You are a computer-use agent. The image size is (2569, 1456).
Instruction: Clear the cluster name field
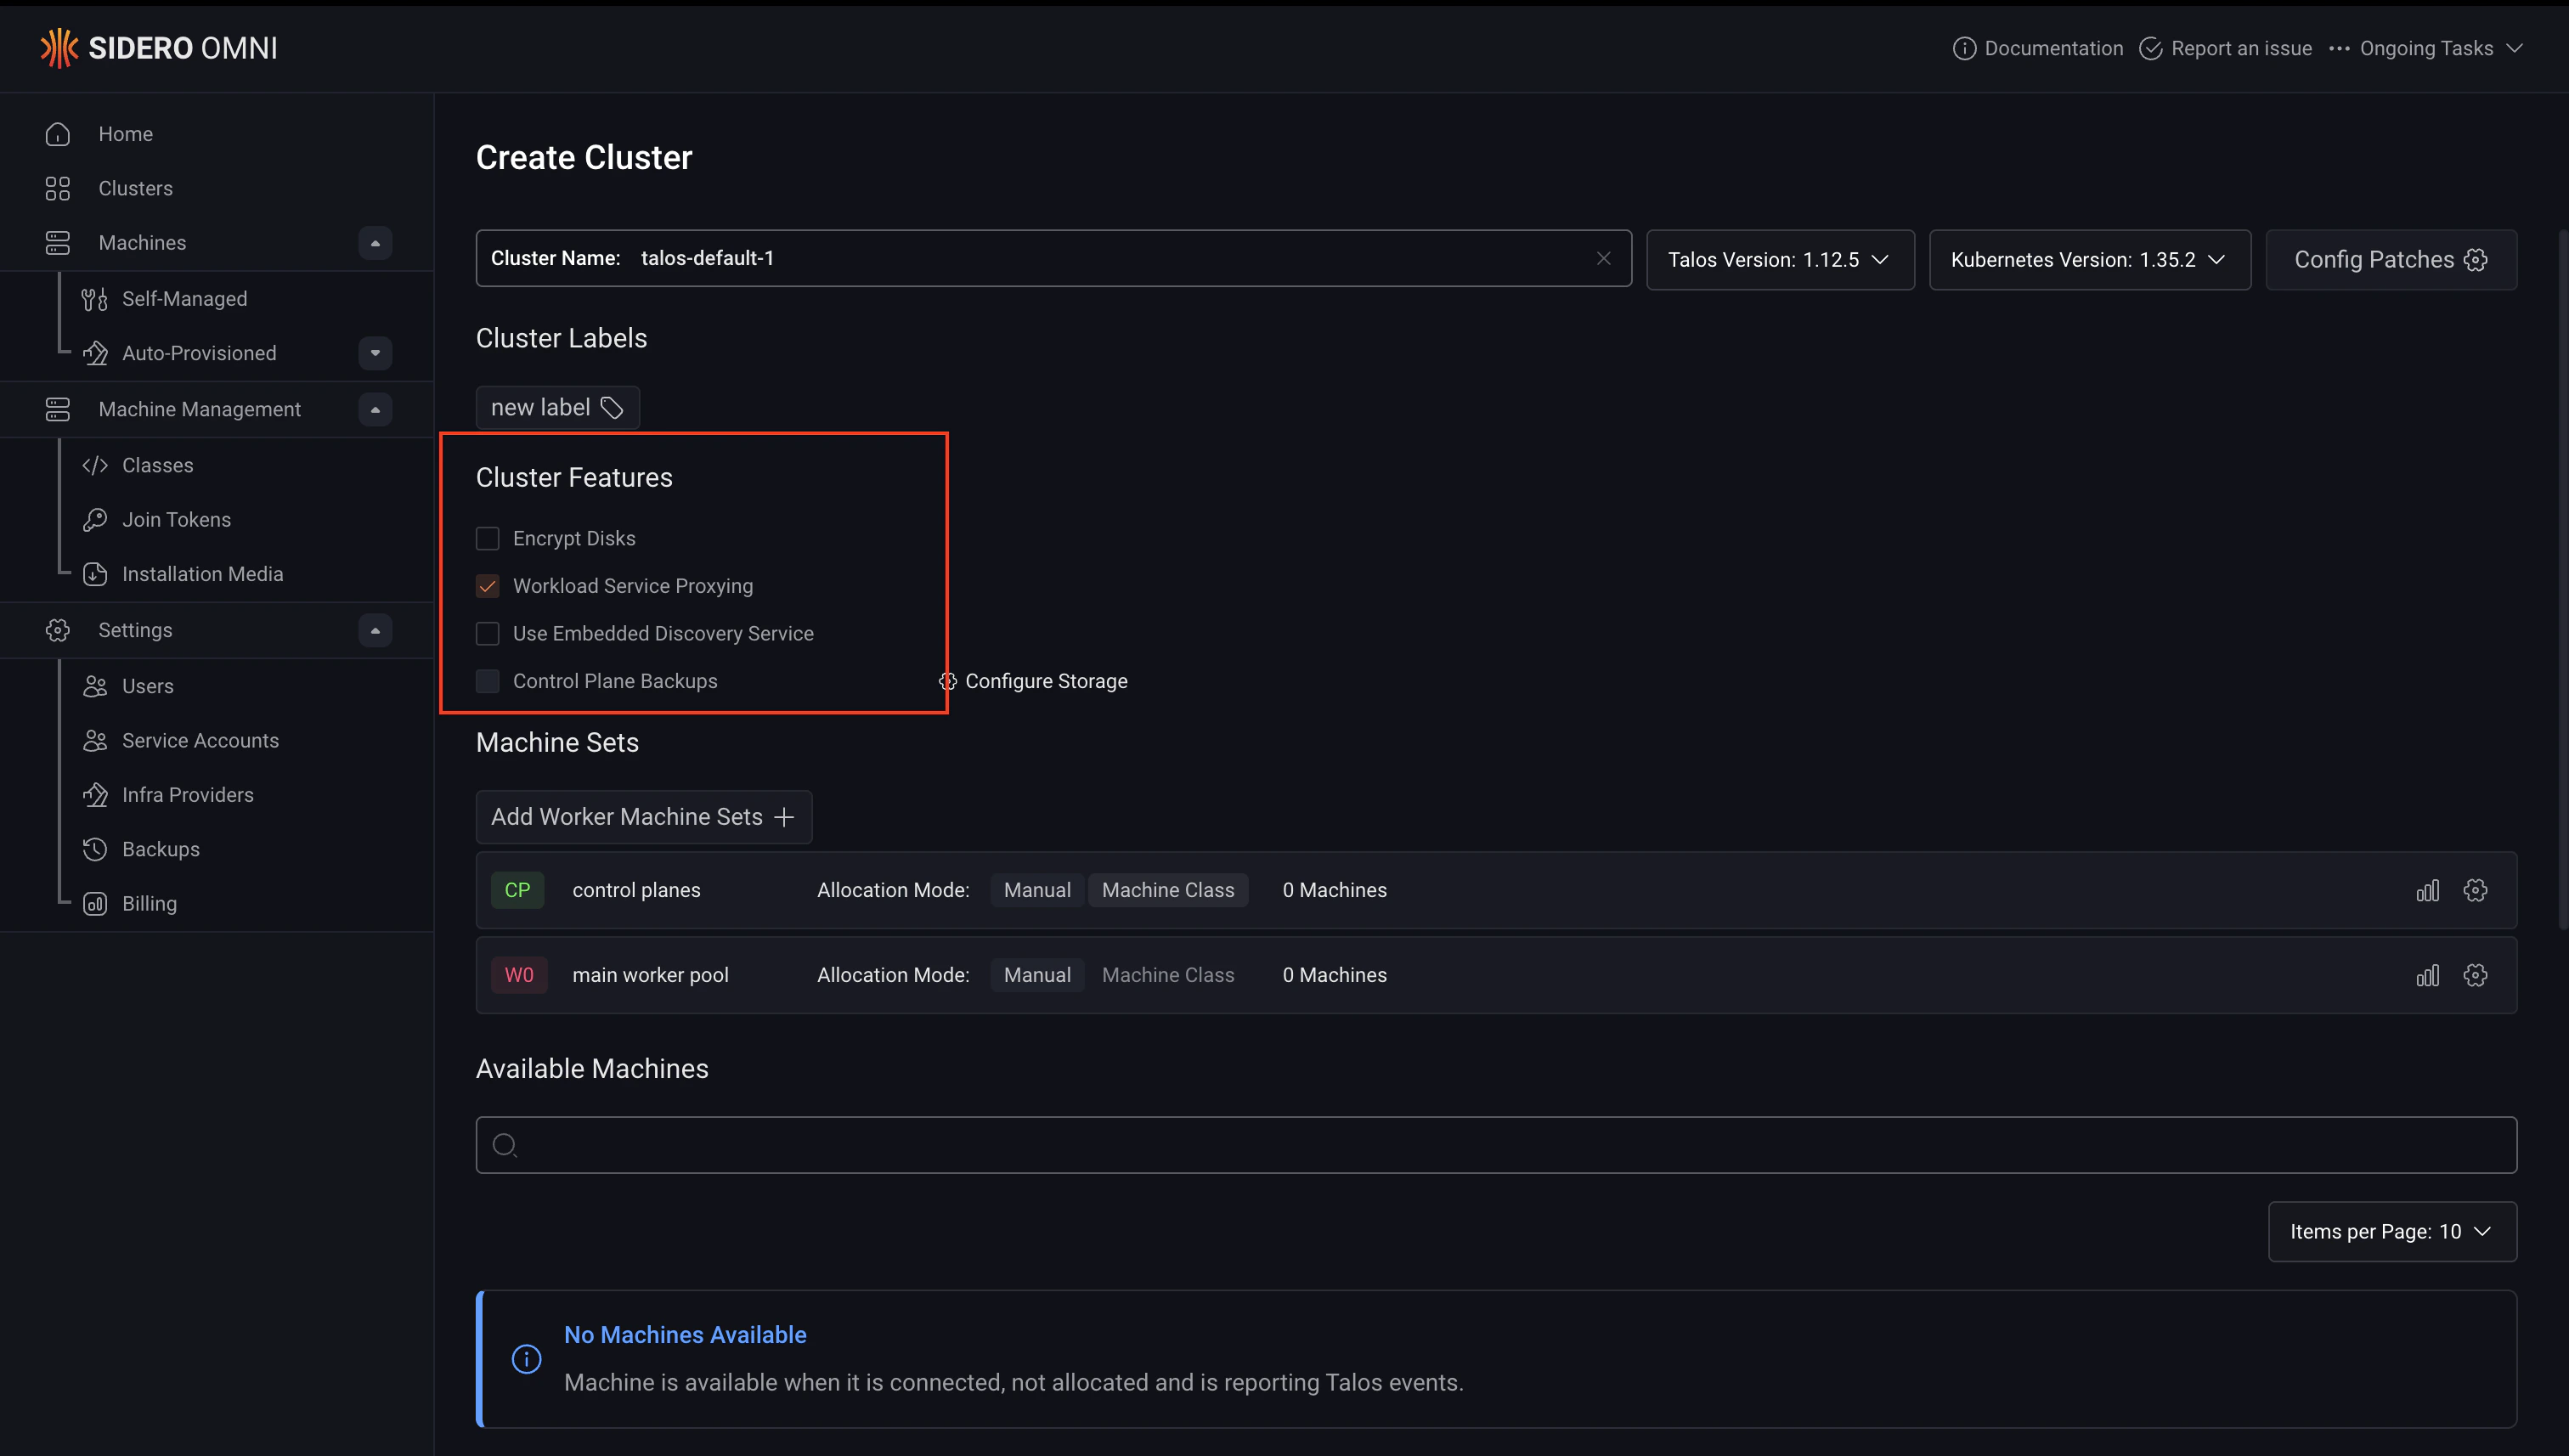[x=1603, y=258]
